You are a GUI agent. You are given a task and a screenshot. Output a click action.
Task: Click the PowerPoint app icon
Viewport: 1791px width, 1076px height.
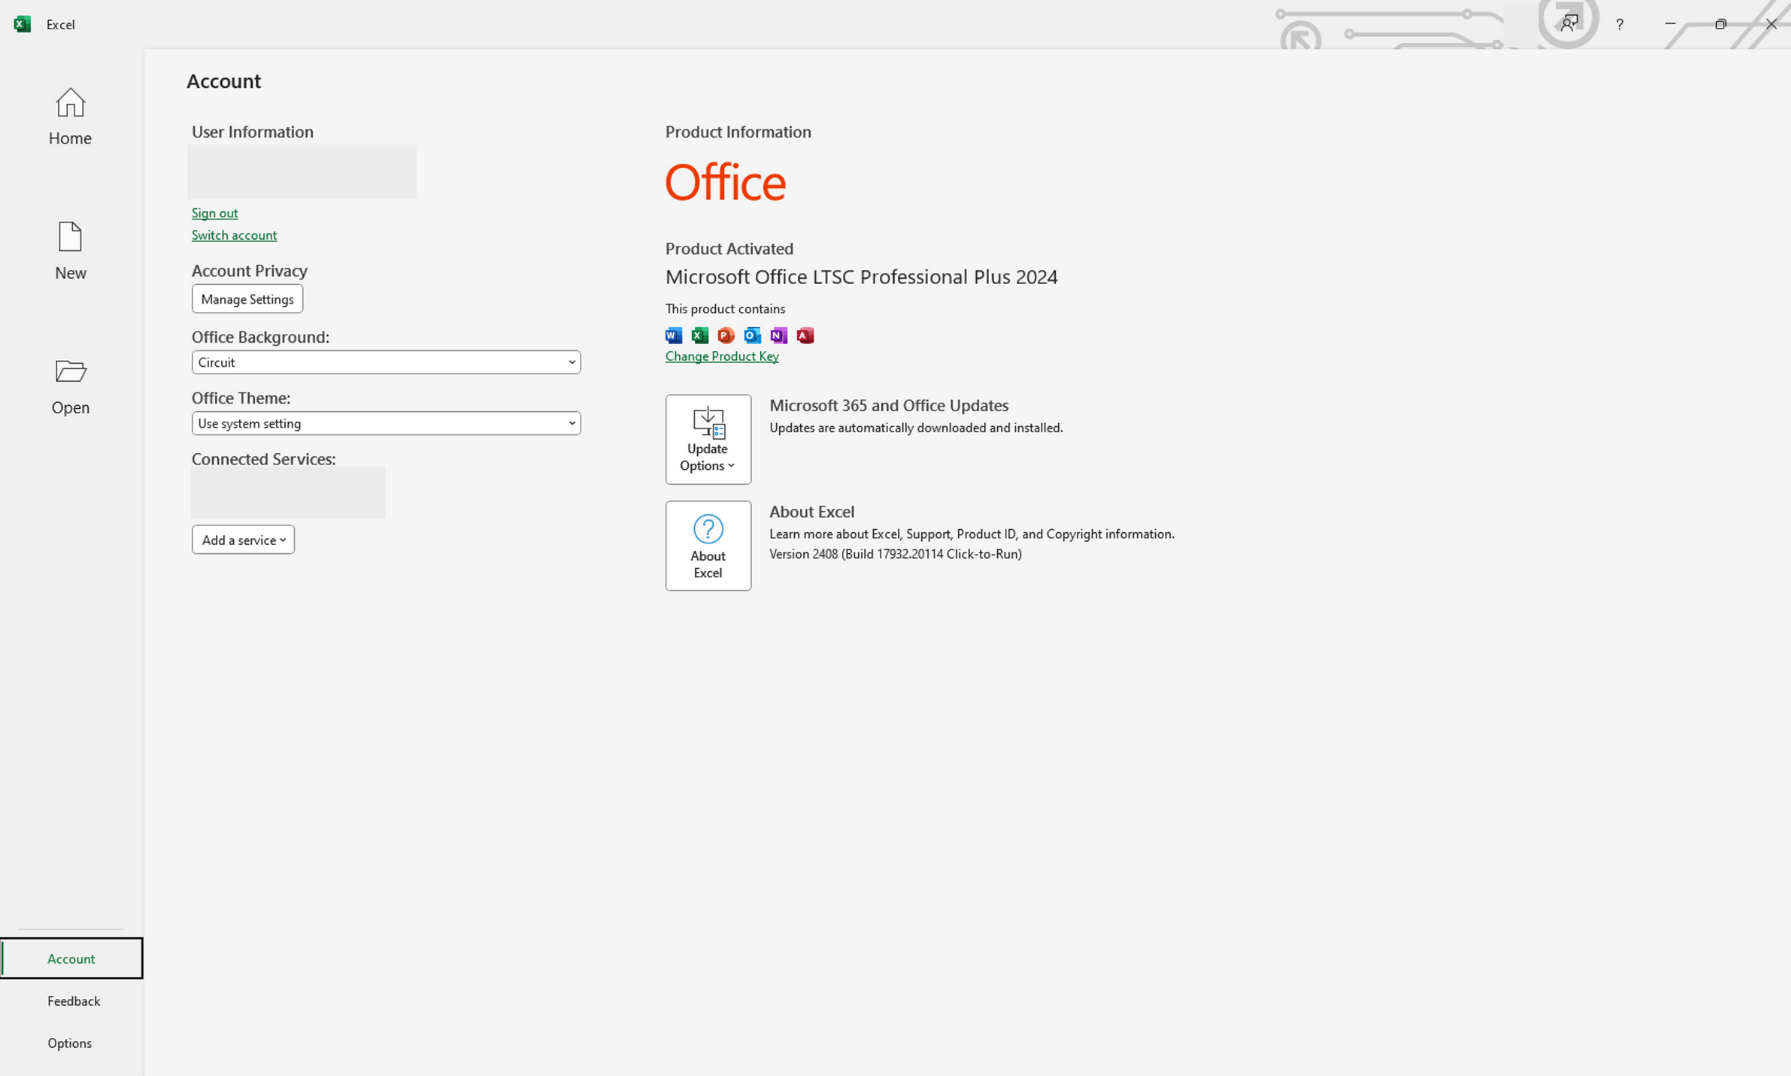pyautogui.click(x=726, y=336)
